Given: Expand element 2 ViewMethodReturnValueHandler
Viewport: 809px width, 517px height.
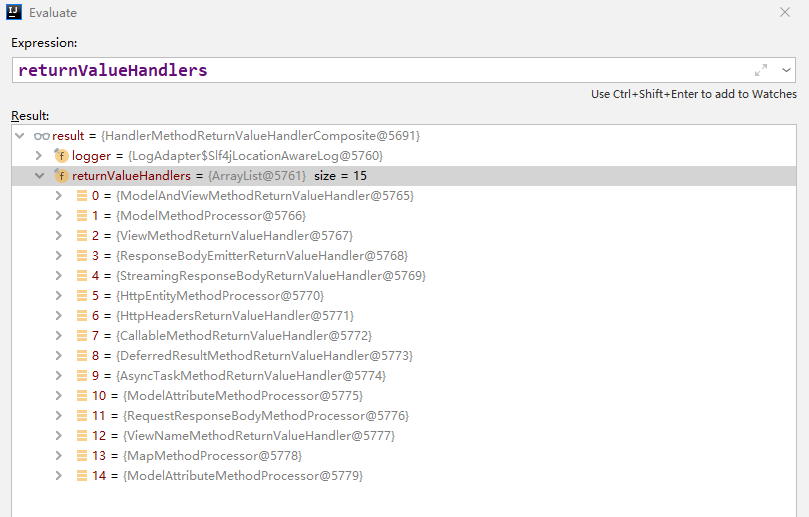Looking at the screenshot, I should [59, 236].
